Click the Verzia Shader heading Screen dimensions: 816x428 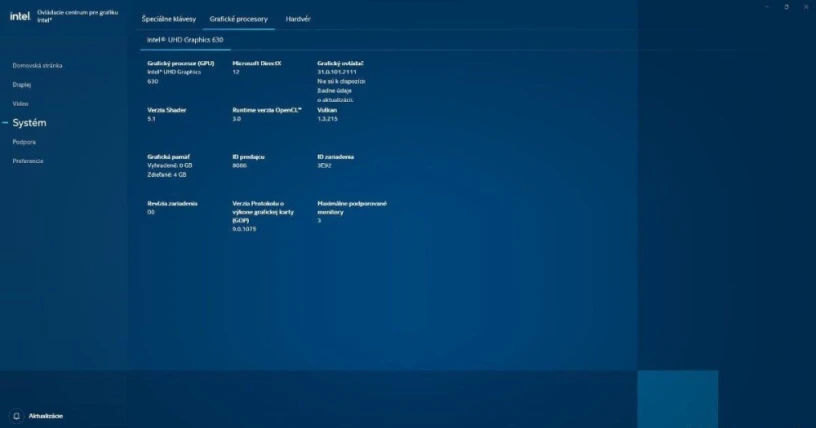pyautogui.click(x=167, y=110)
